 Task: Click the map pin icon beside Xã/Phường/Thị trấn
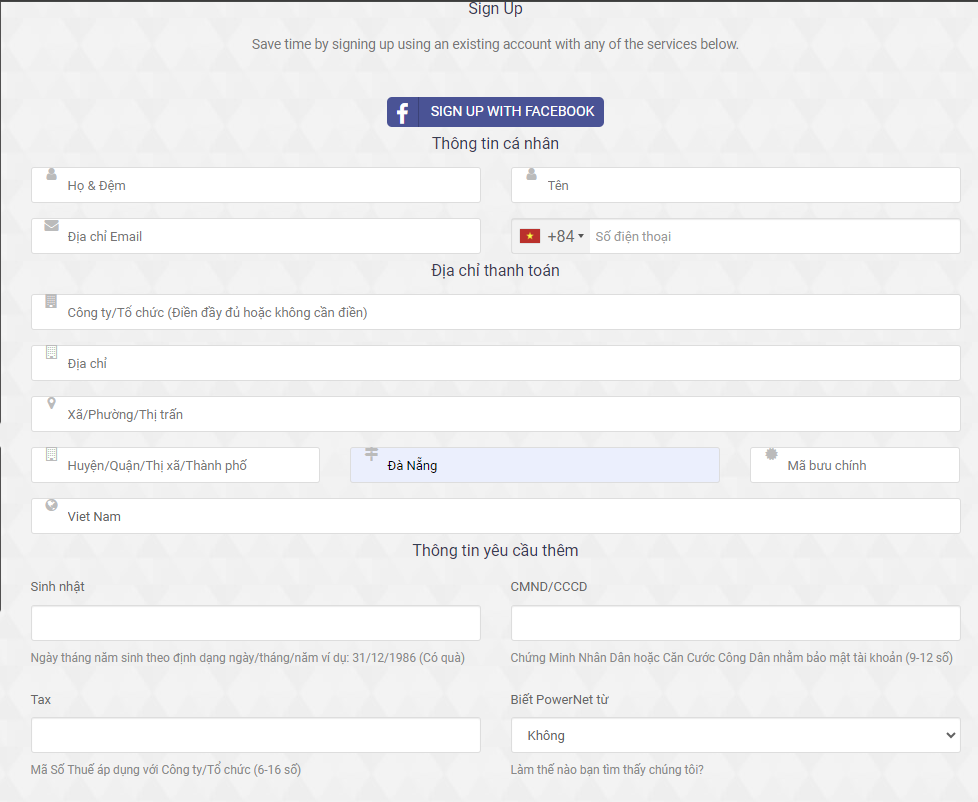pyautogui.click(x=51, y=403)
